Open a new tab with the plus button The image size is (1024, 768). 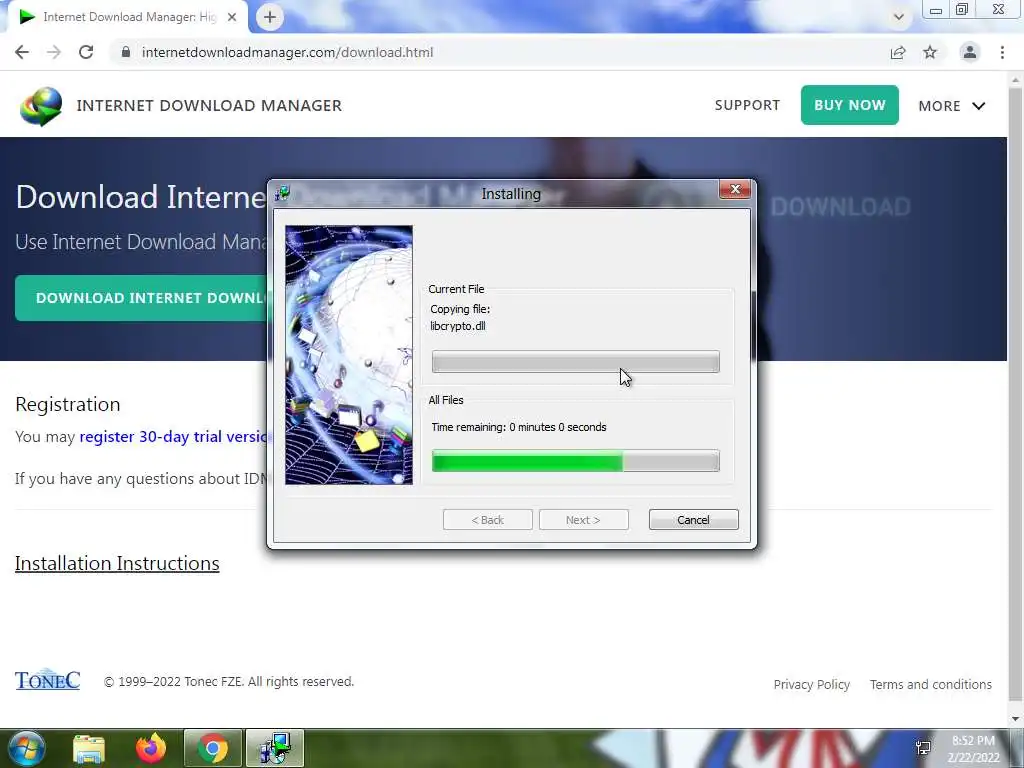pyautogui.click(x=270, y=17)
